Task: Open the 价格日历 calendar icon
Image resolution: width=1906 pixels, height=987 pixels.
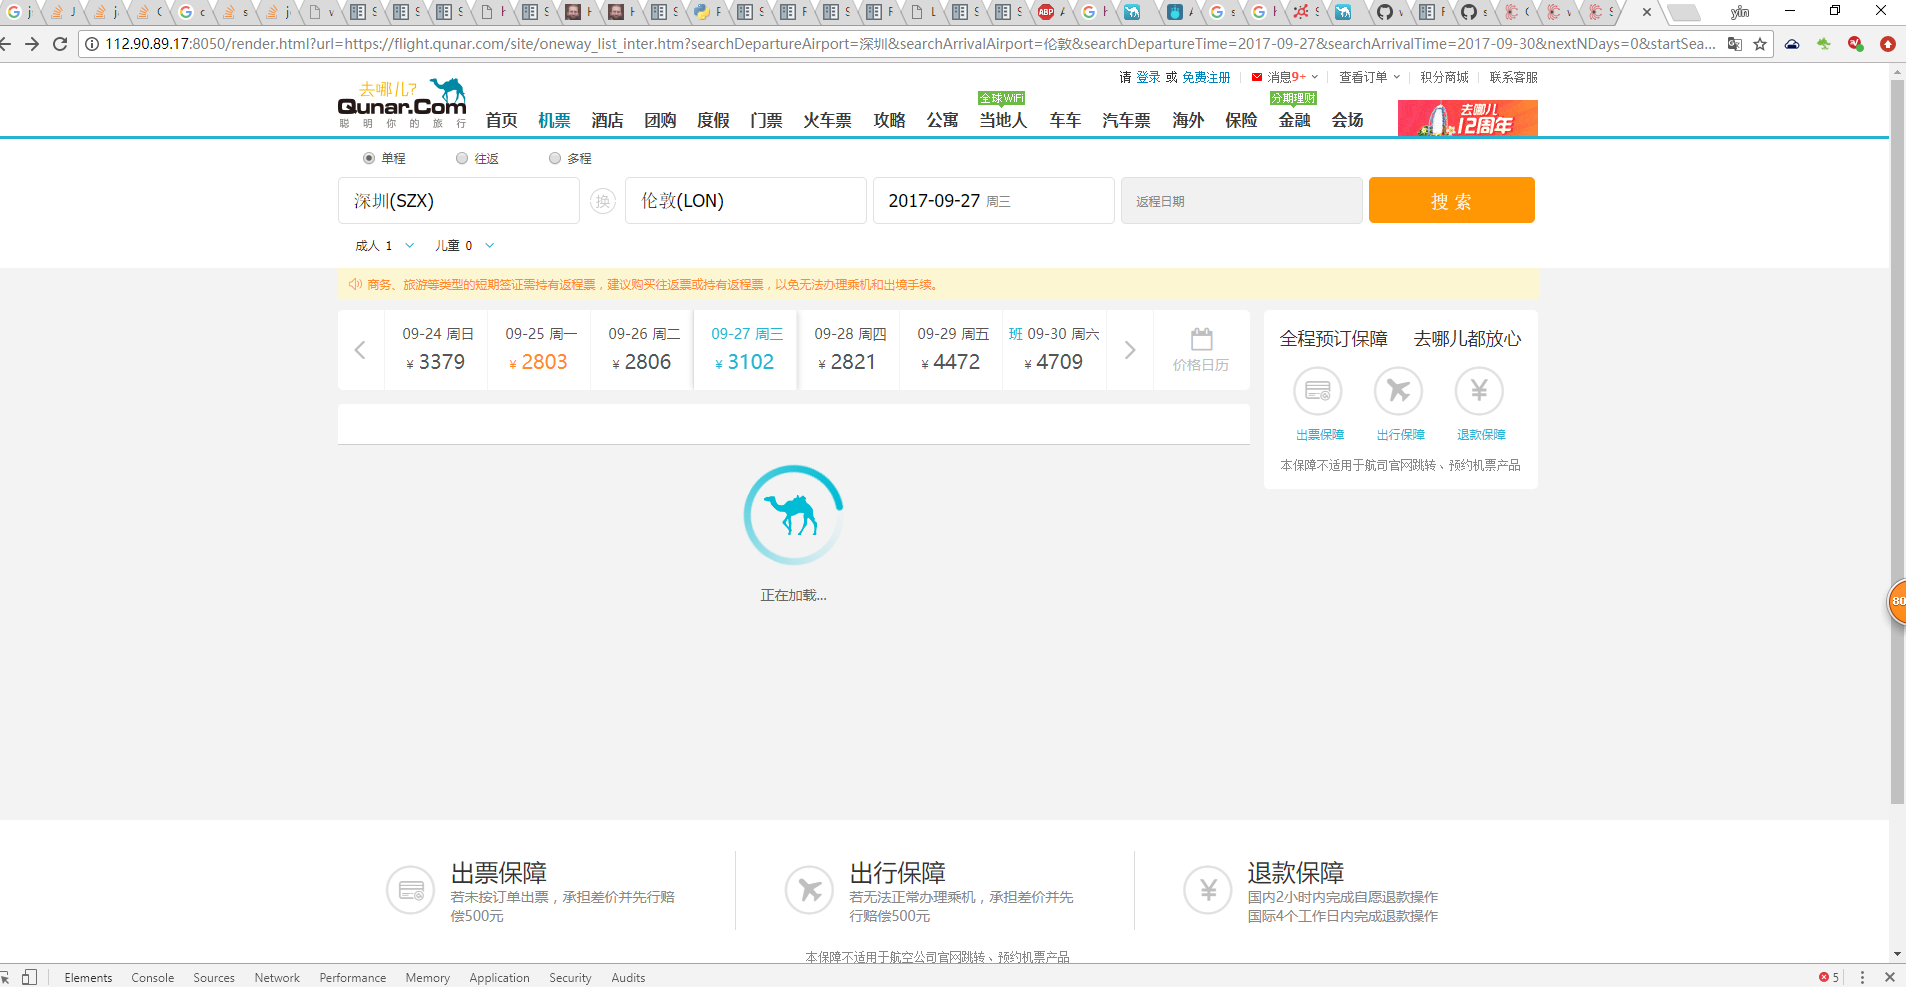Action: [x=1200, y=338]
